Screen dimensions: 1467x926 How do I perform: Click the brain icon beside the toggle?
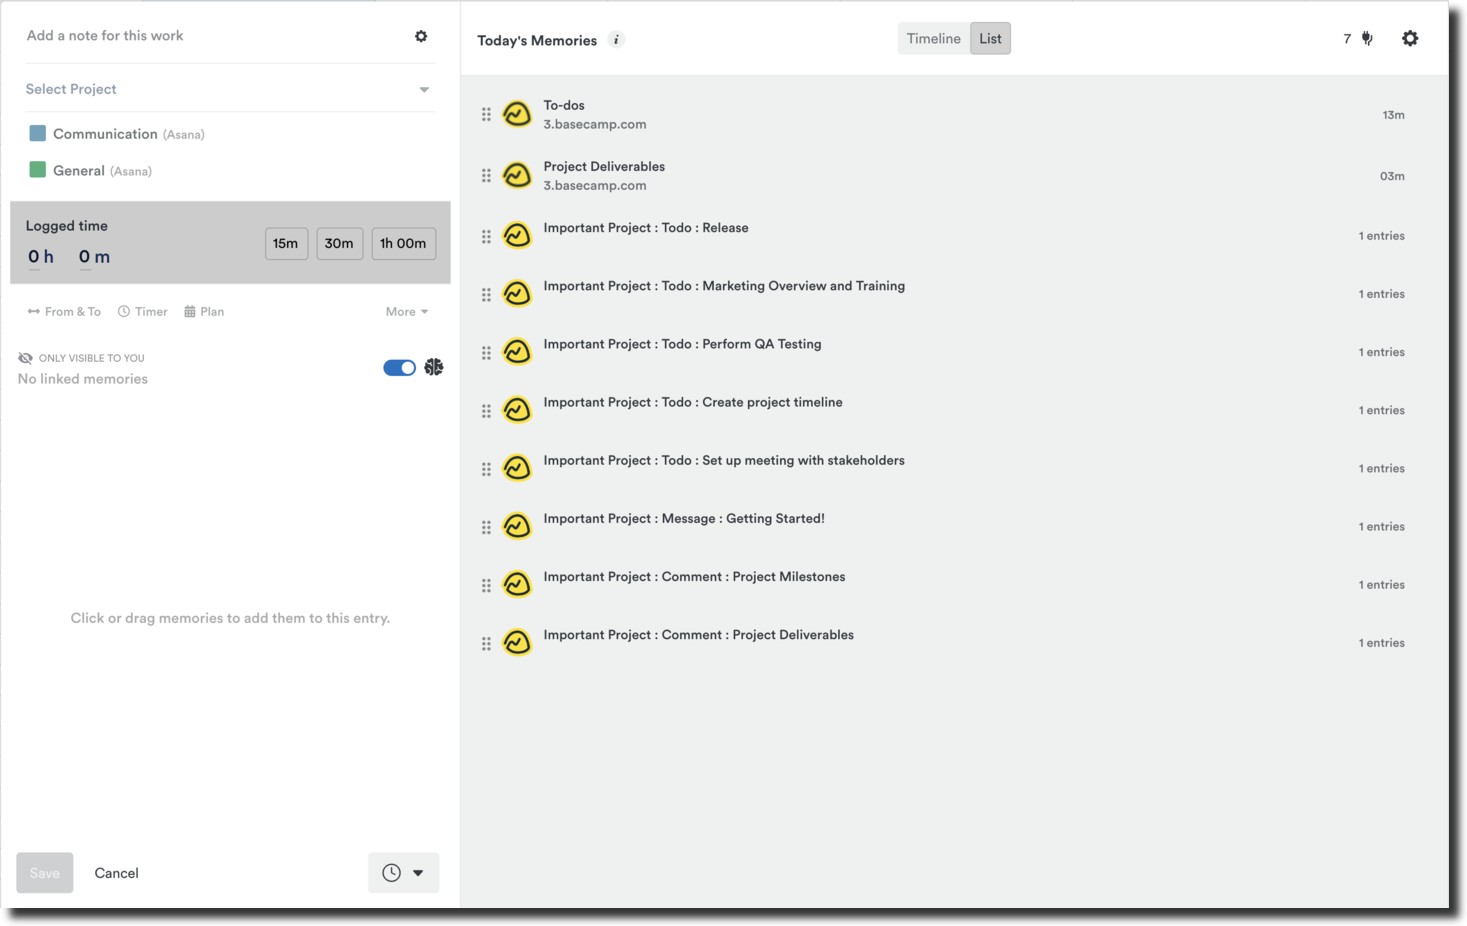tap(433, 367)
